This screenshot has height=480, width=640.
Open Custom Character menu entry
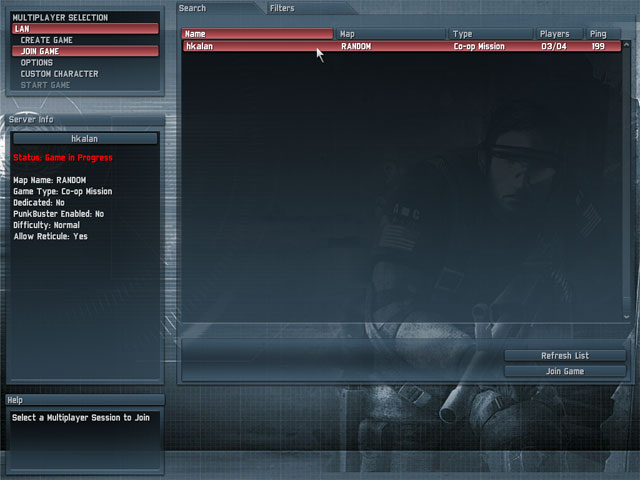(60, 74)
